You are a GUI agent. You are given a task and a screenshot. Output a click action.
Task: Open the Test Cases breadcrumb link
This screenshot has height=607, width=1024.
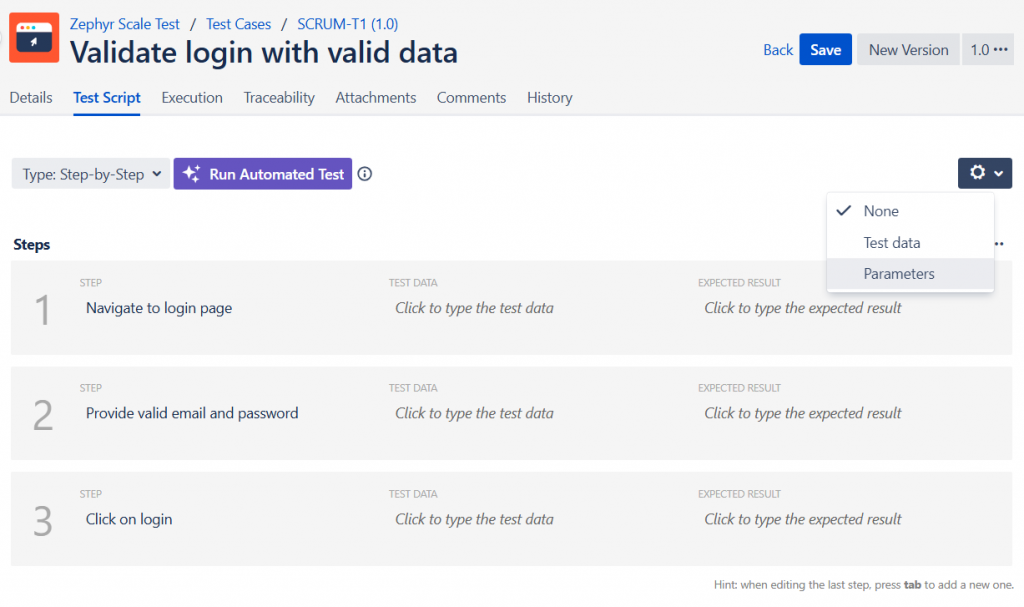(238, 24)
